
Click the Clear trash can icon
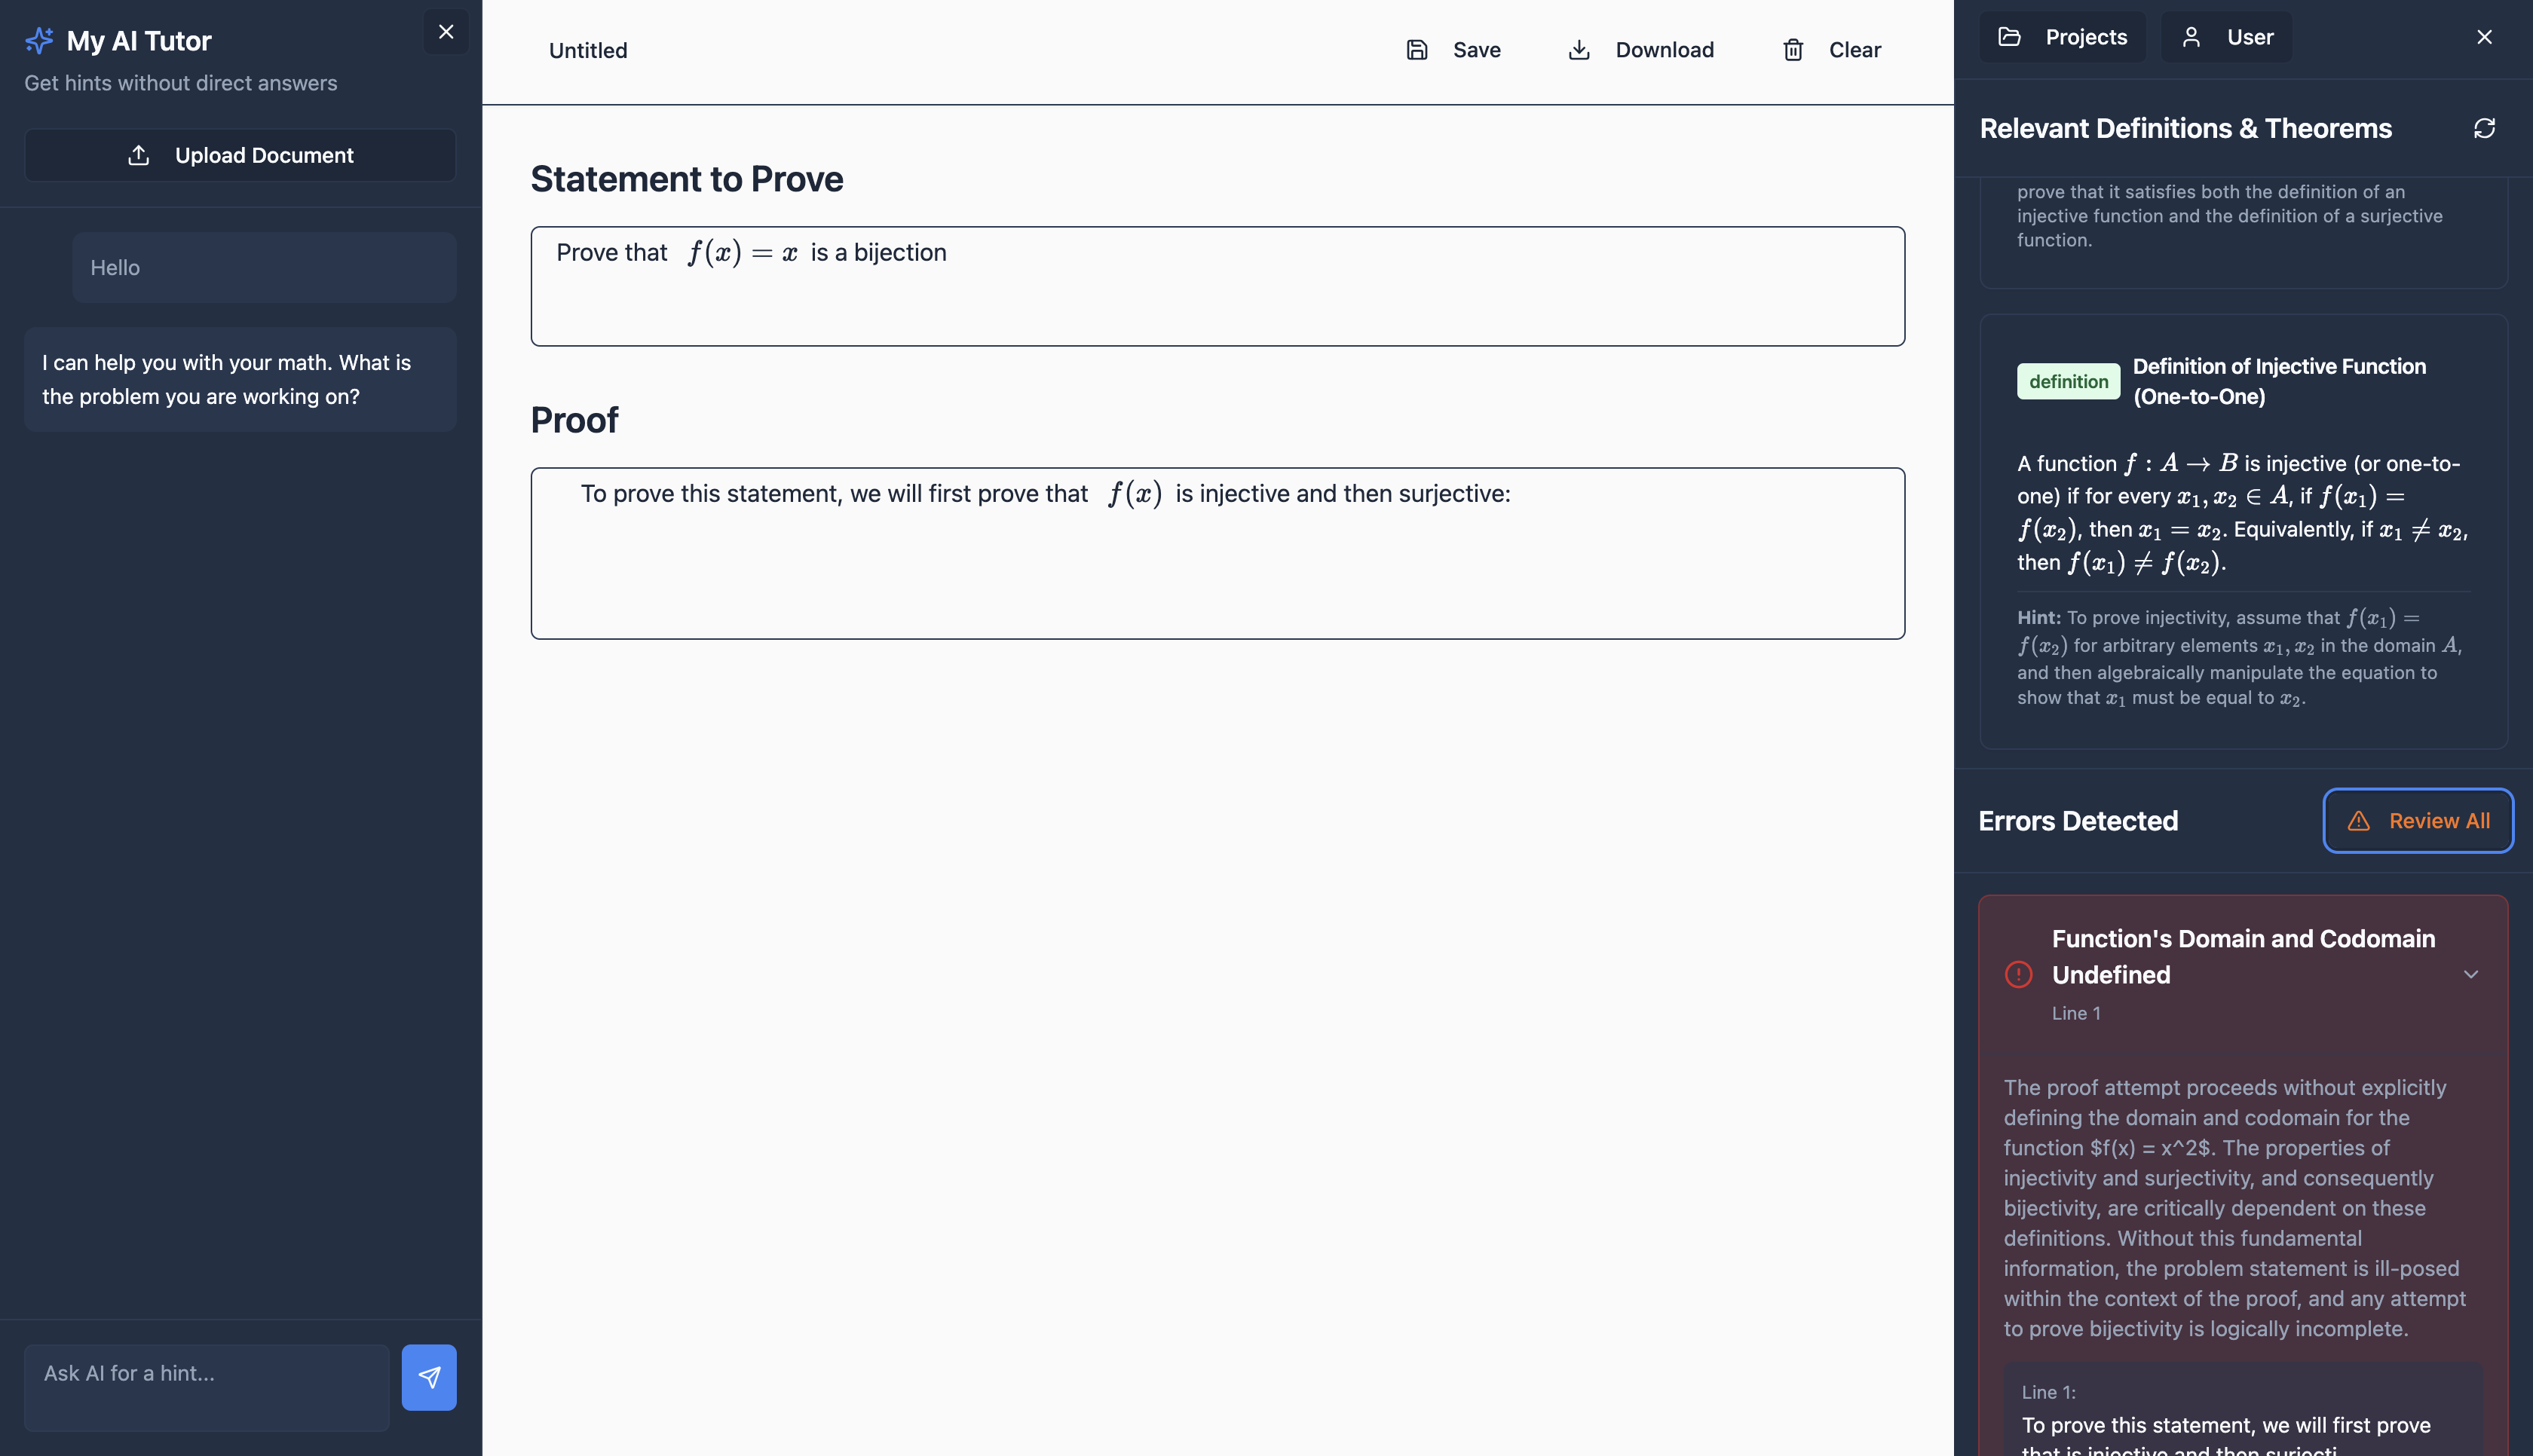(x=1793, y=50)
